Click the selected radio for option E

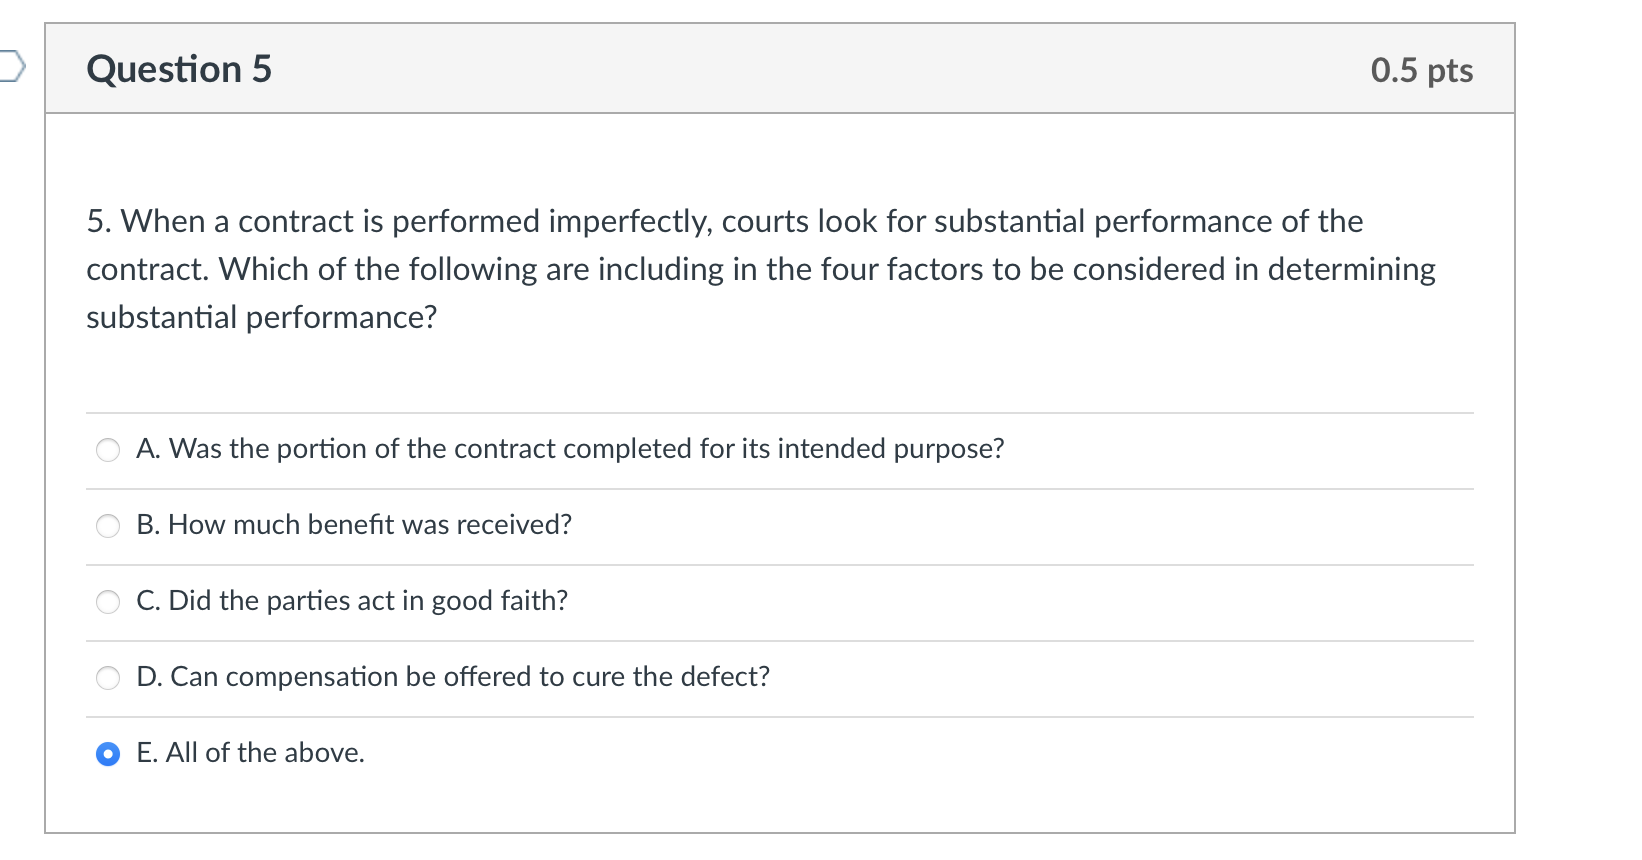pos(108,752)
